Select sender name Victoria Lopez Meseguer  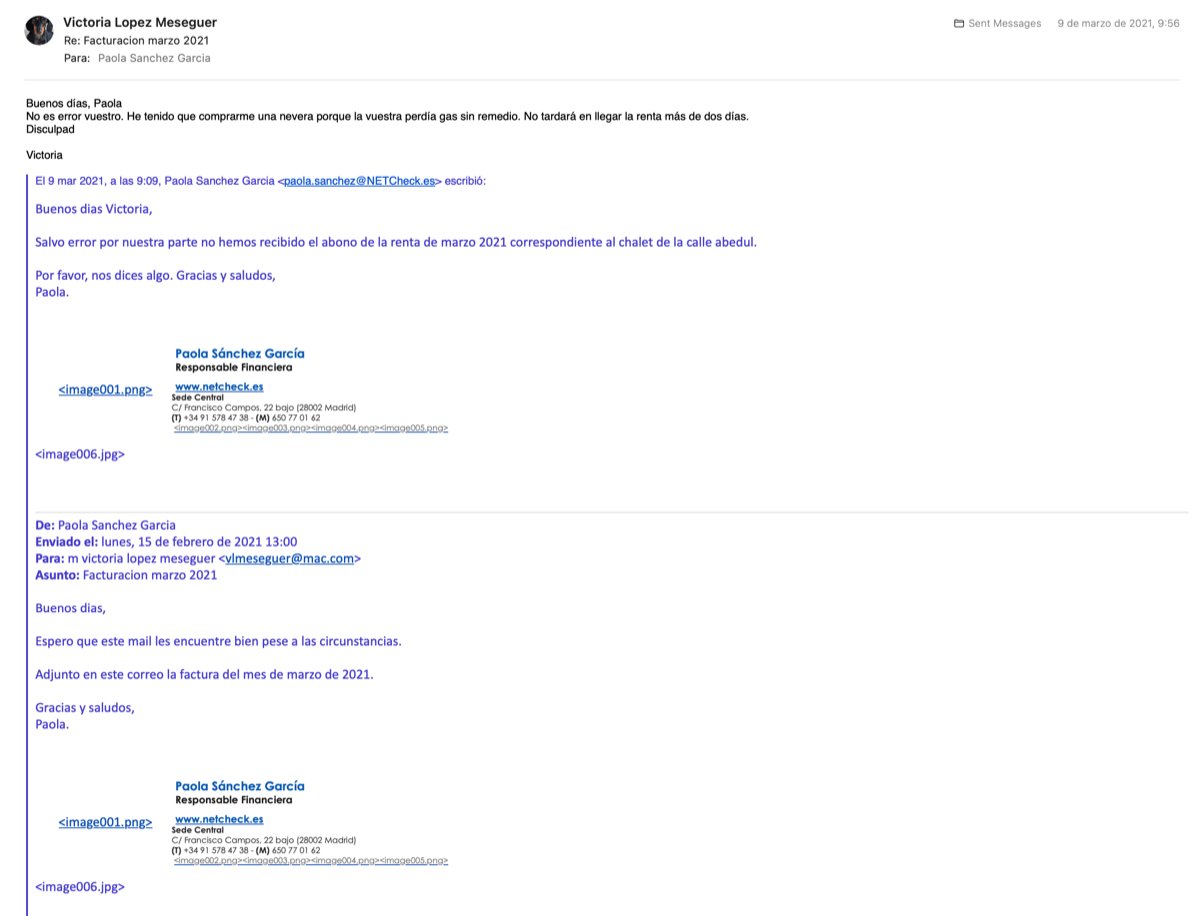point(139,22)
